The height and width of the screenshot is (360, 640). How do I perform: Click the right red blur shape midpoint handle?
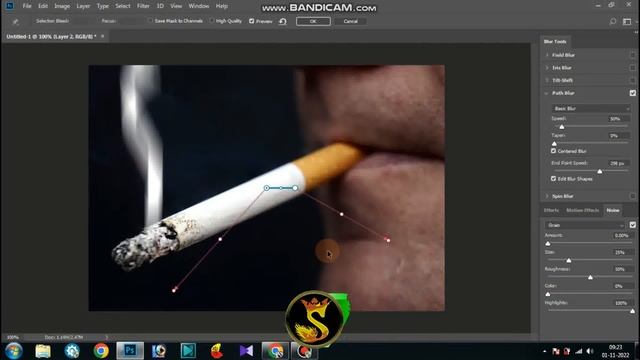pos(342,214)
